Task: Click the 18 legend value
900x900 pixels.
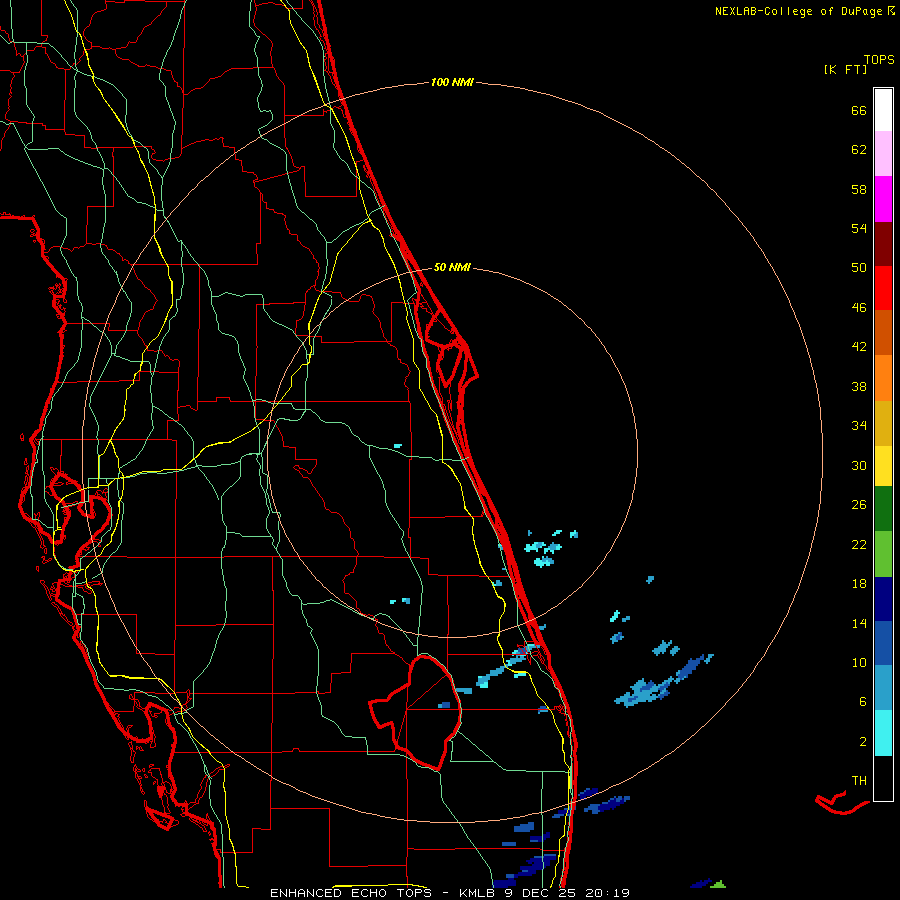Action: click(859, 584)
